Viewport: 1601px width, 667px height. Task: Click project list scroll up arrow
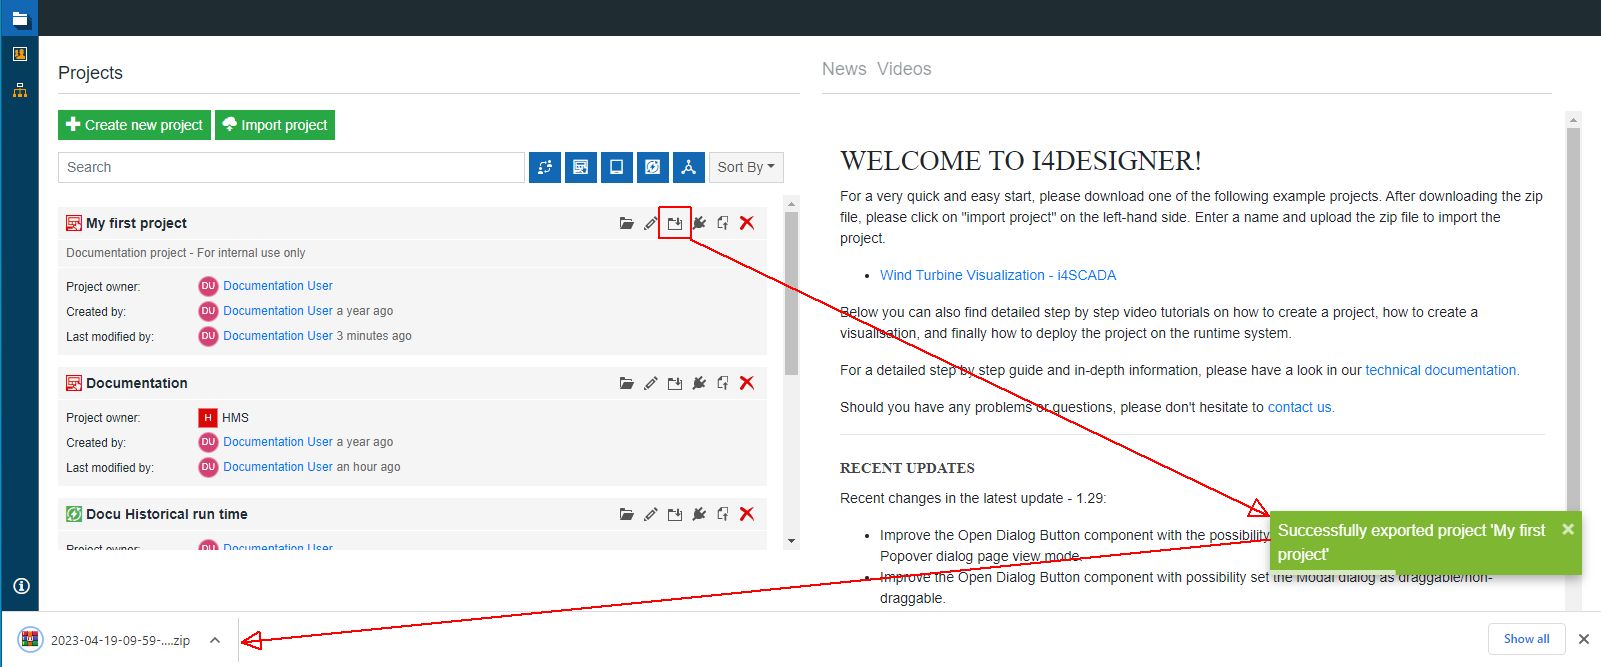pyautogui.click(x=791, y=203)
